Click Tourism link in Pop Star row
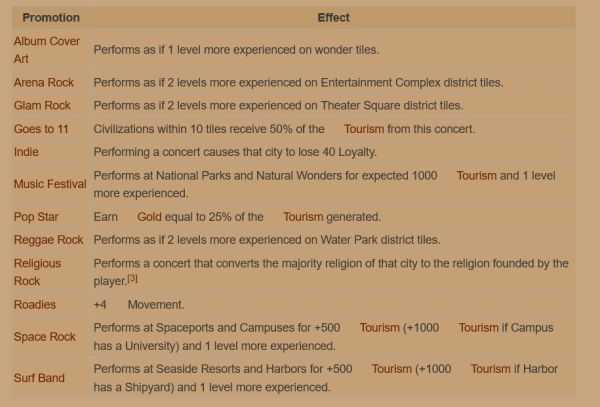The image size is (600, 407). (303, 216)
